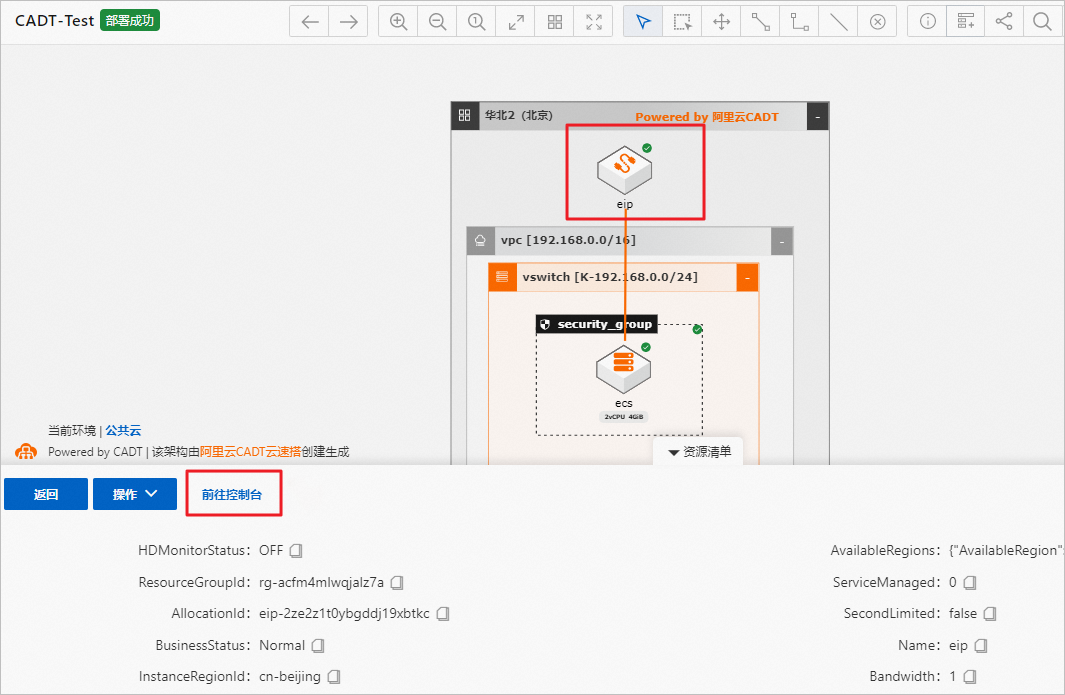1065x695 pixels.
Task: Click the vswitch orange icon
Action: pyautogui.click(x=502, y=277)
